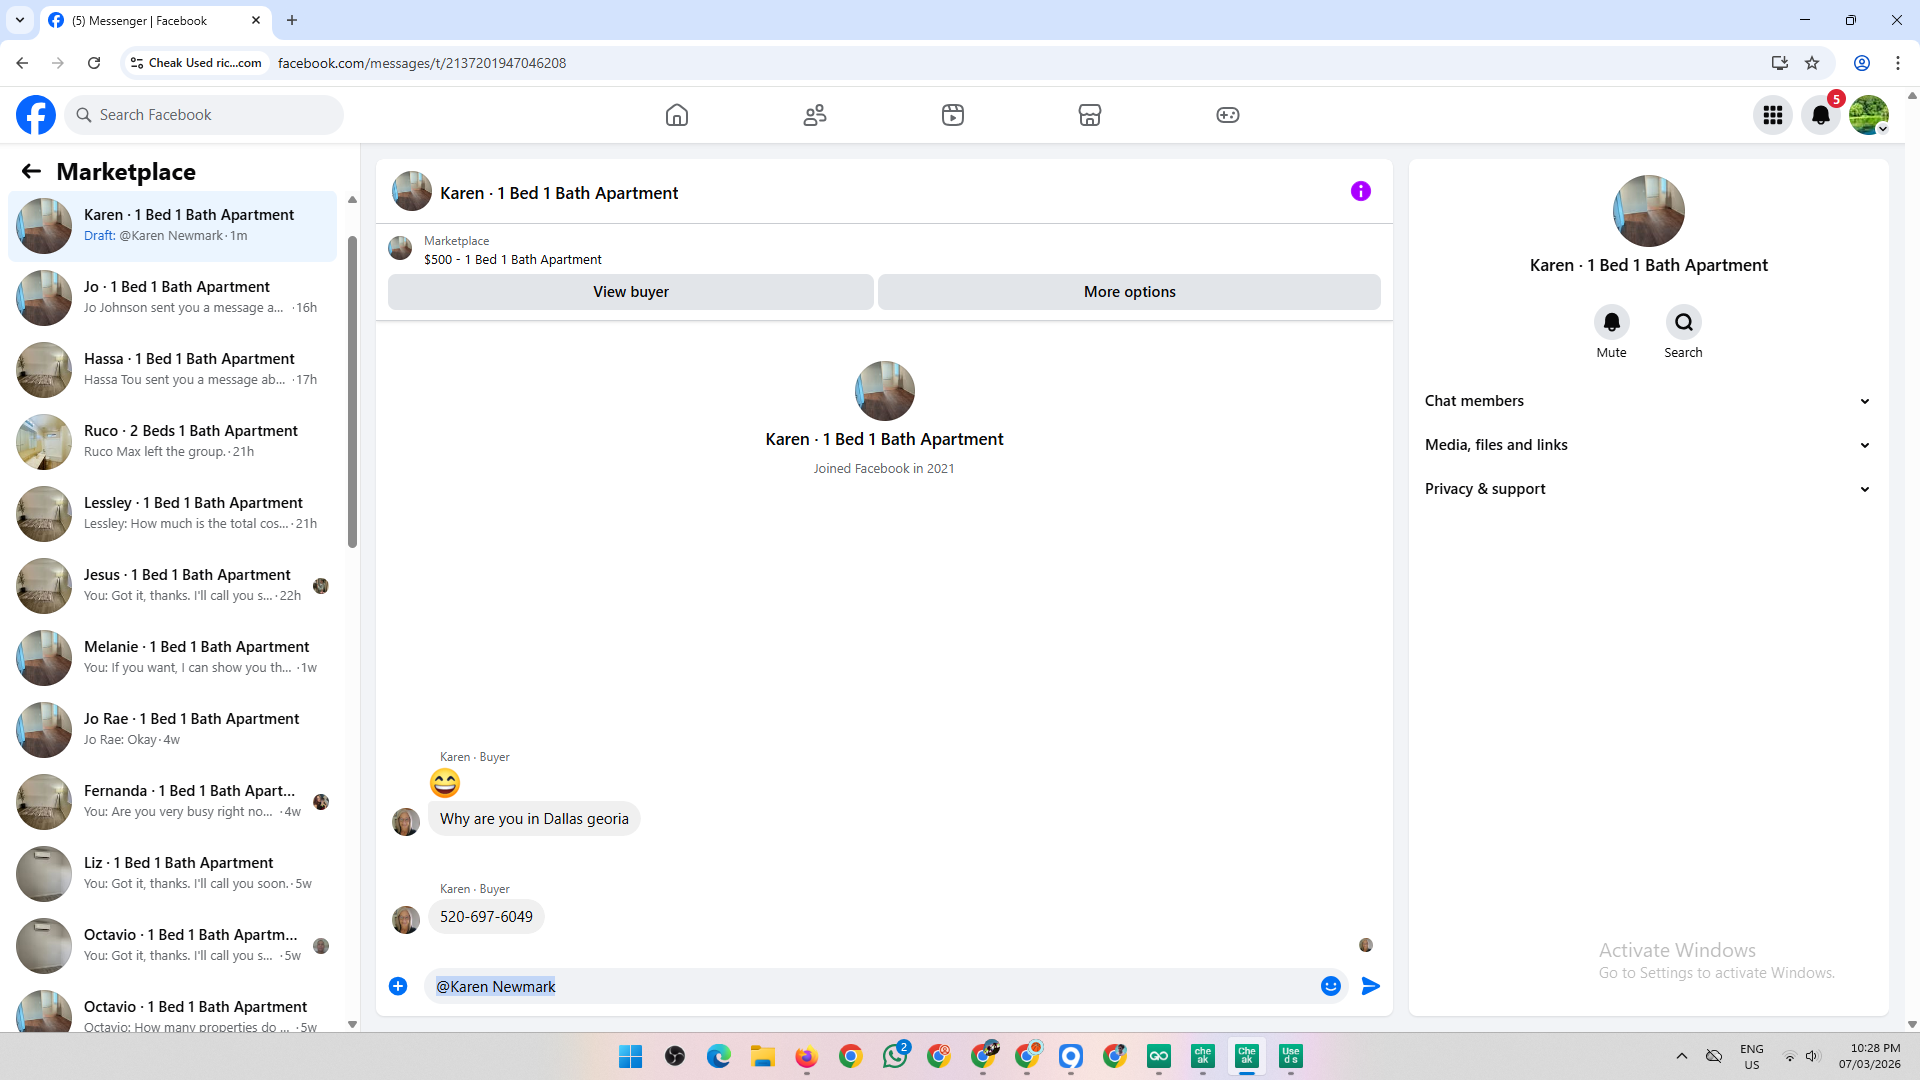Open the Jo 1 Bed 1 Bath conversation
This screenshot has height=1080, width=1920.
pyautogui.click(x=172, y=298)
